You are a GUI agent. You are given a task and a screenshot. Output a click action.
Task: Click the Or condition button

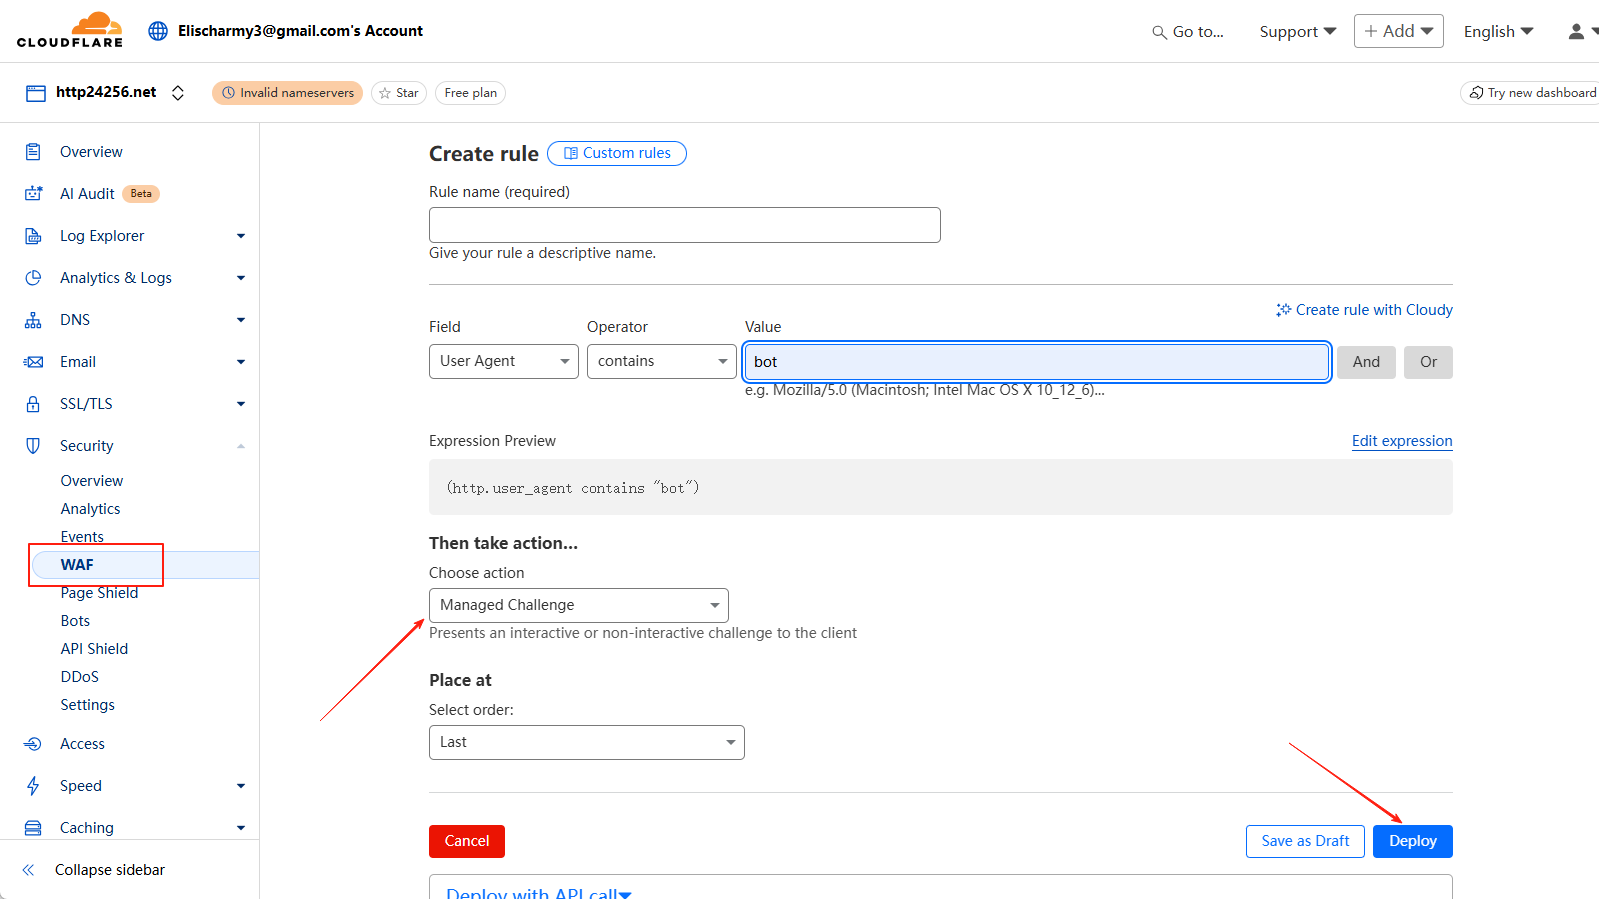[x=1428, y=362]
